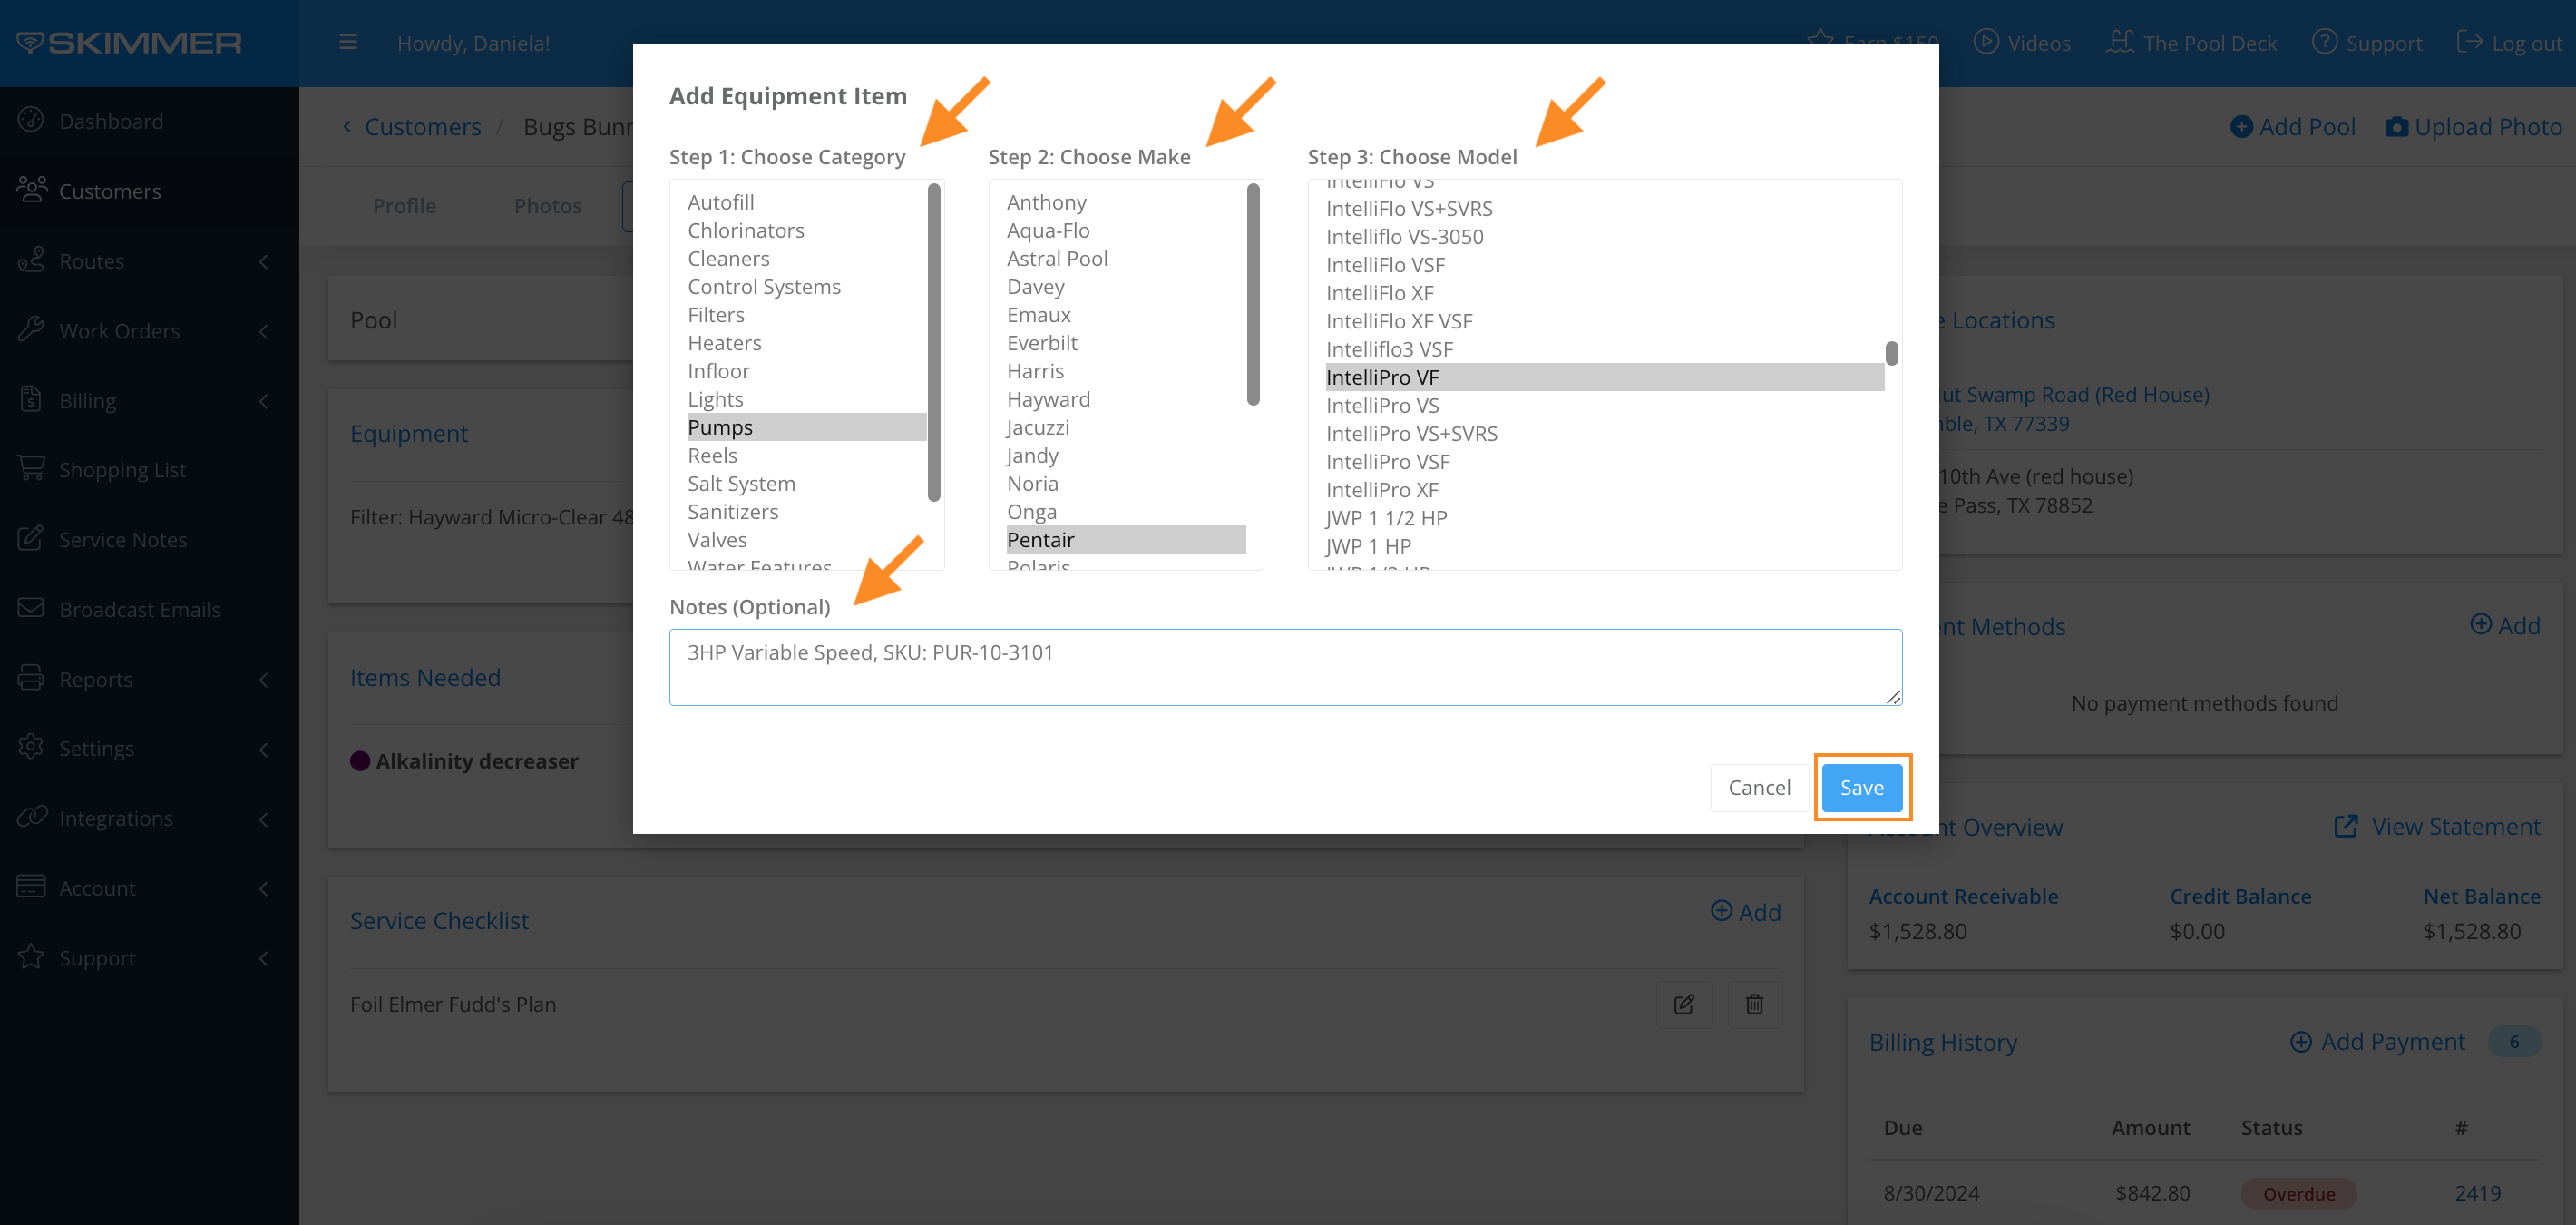Click the Dashboard icon in sidebar
Screen dimensions: 2576x1225
(31, 120)
